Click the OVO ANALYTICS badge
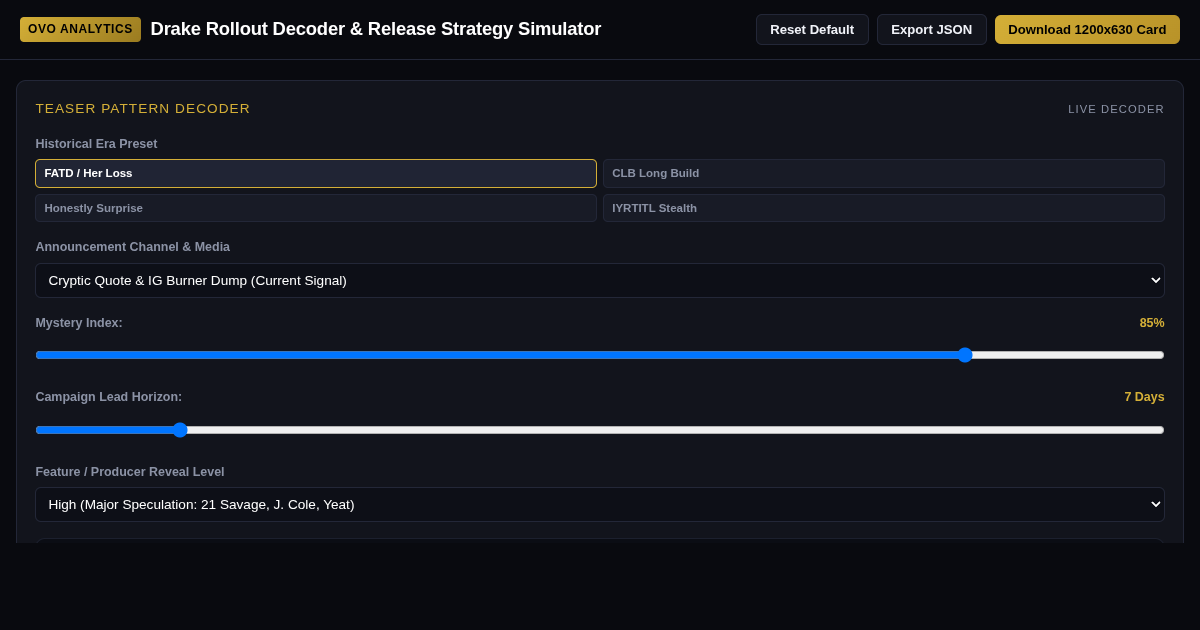Screen dimensions: 1200x630 tap(80, 29)
